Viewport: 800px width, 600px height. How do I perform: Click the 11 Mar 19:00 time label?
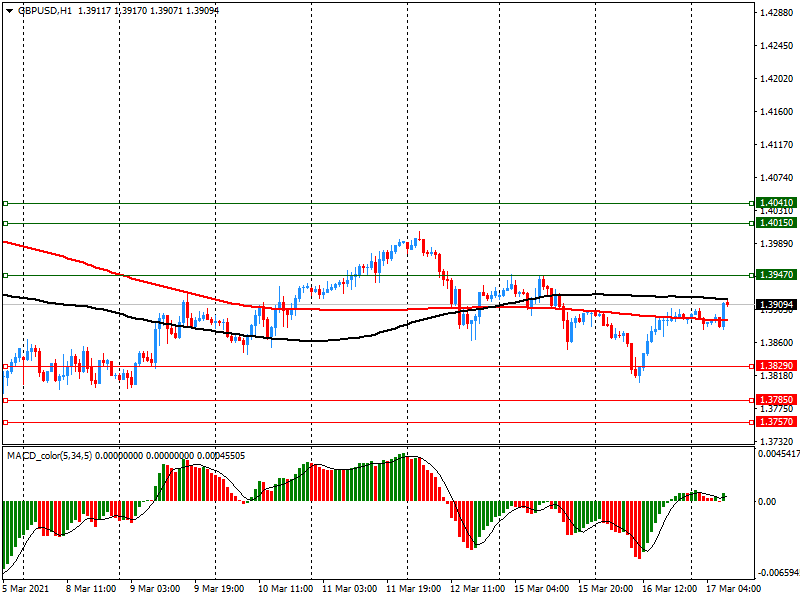click(x=413, y=589)
